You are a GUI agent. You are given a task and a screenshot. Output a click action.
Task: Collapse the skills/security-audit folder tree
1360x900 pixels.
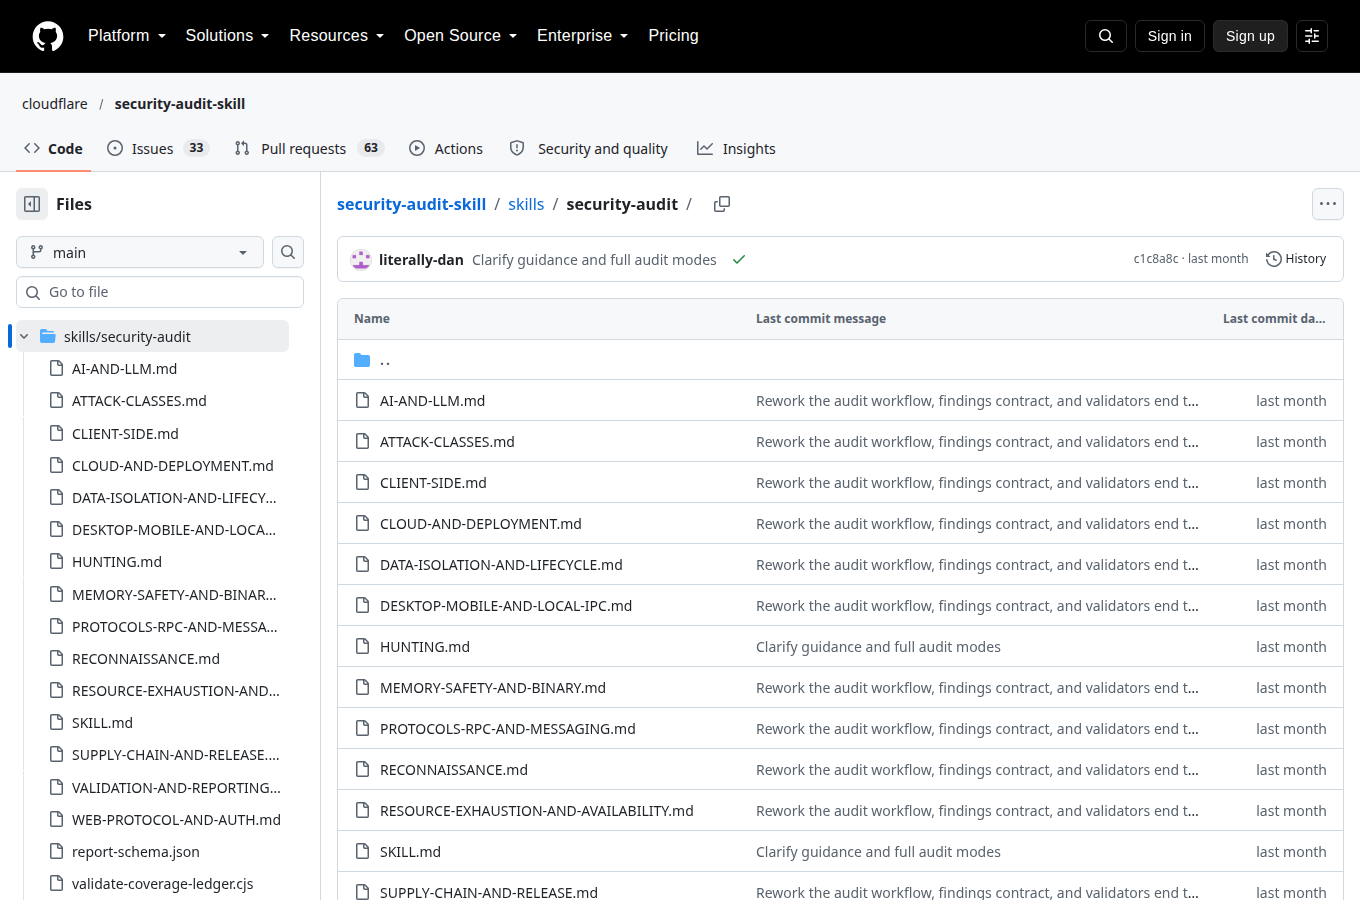24,336
